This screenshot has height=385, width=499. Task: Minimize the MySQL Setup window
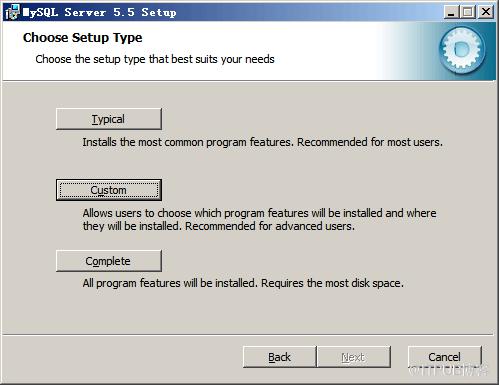451,12
